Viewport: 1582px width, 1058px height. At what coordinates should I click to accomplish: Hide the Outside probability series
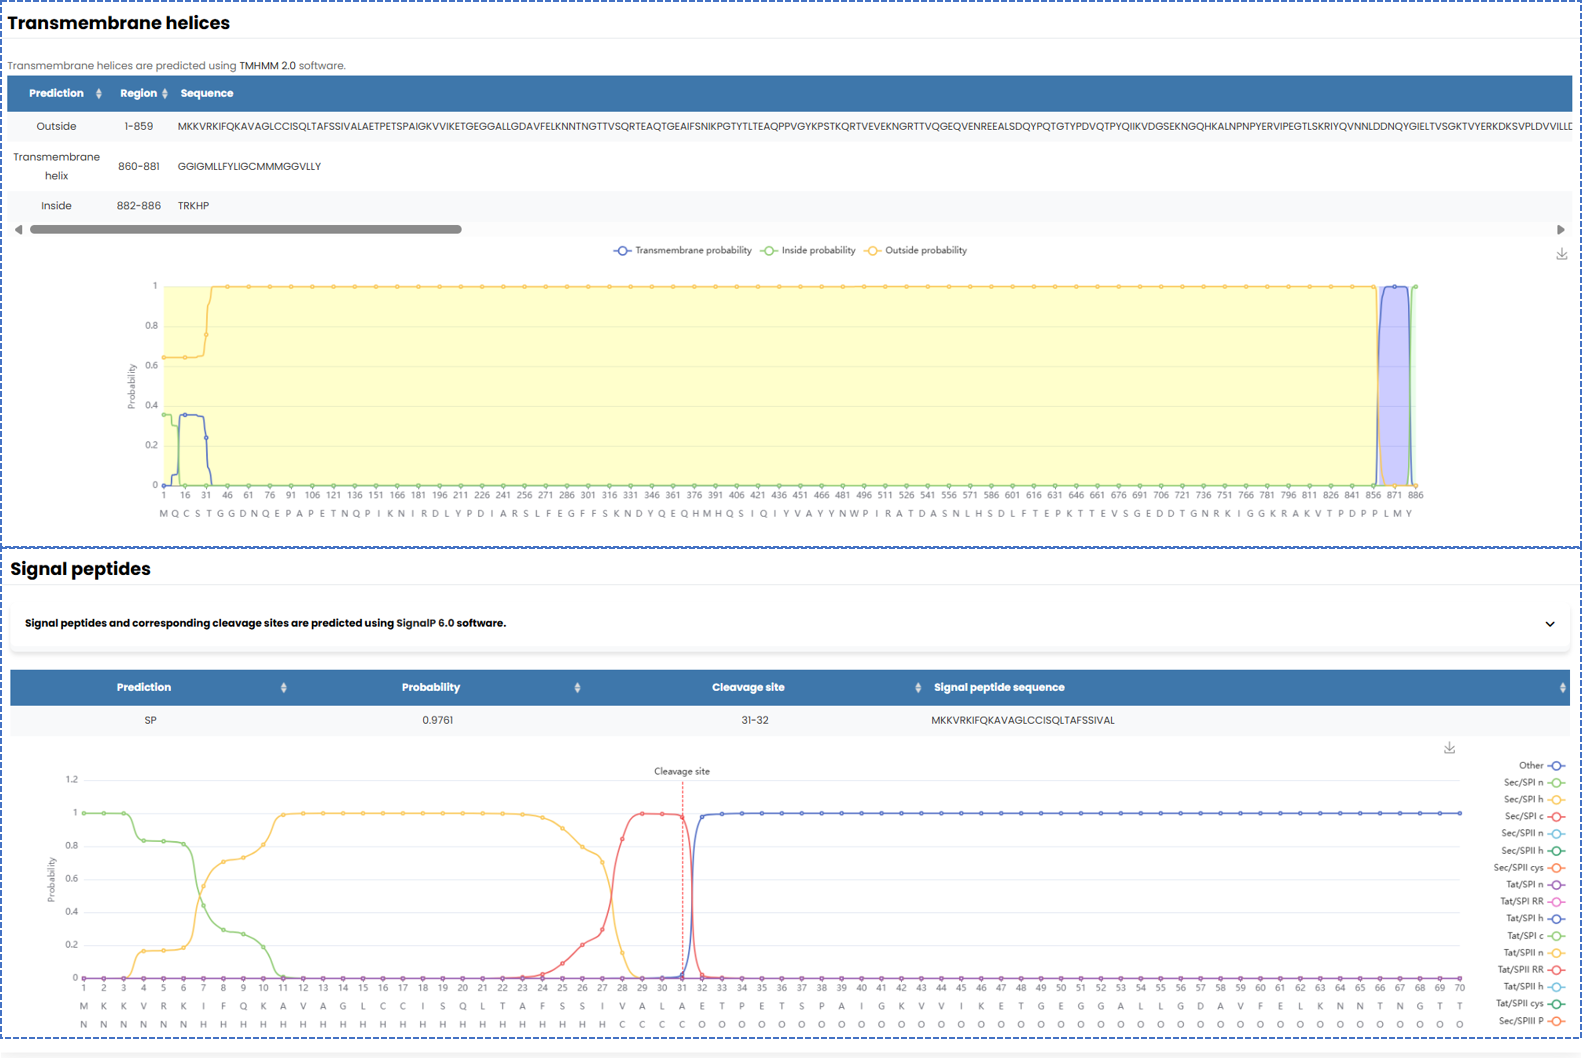click(x=915, y=251)
